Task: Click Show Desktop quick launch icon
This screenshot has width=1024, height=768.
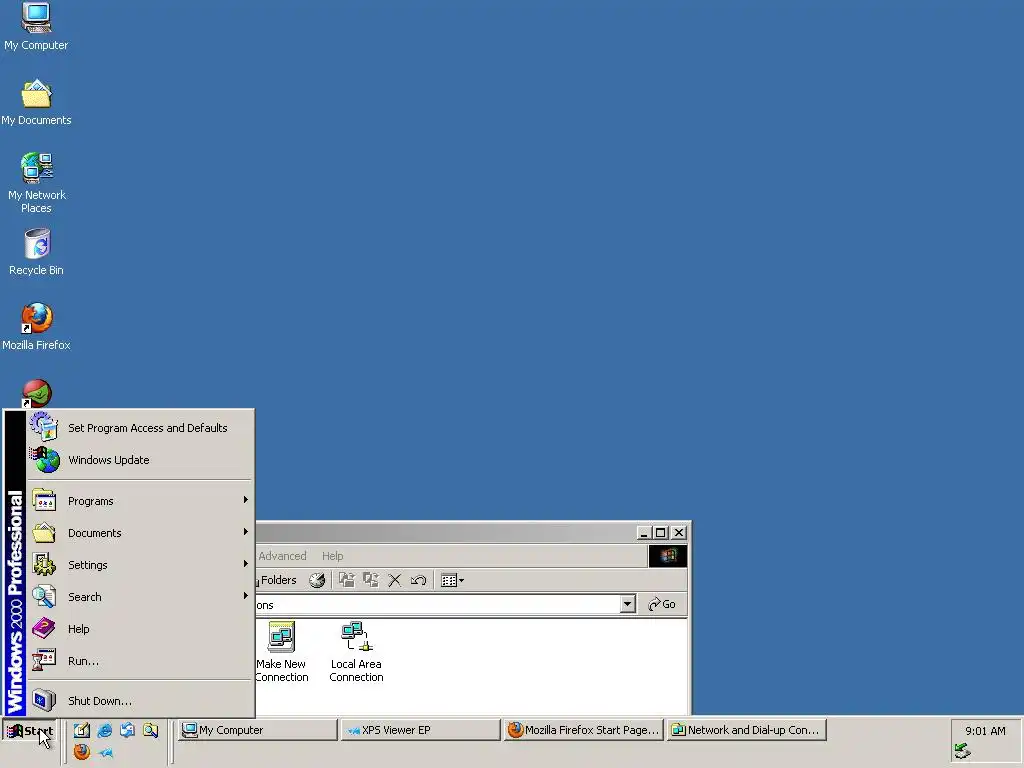Action: click(82, 730)
